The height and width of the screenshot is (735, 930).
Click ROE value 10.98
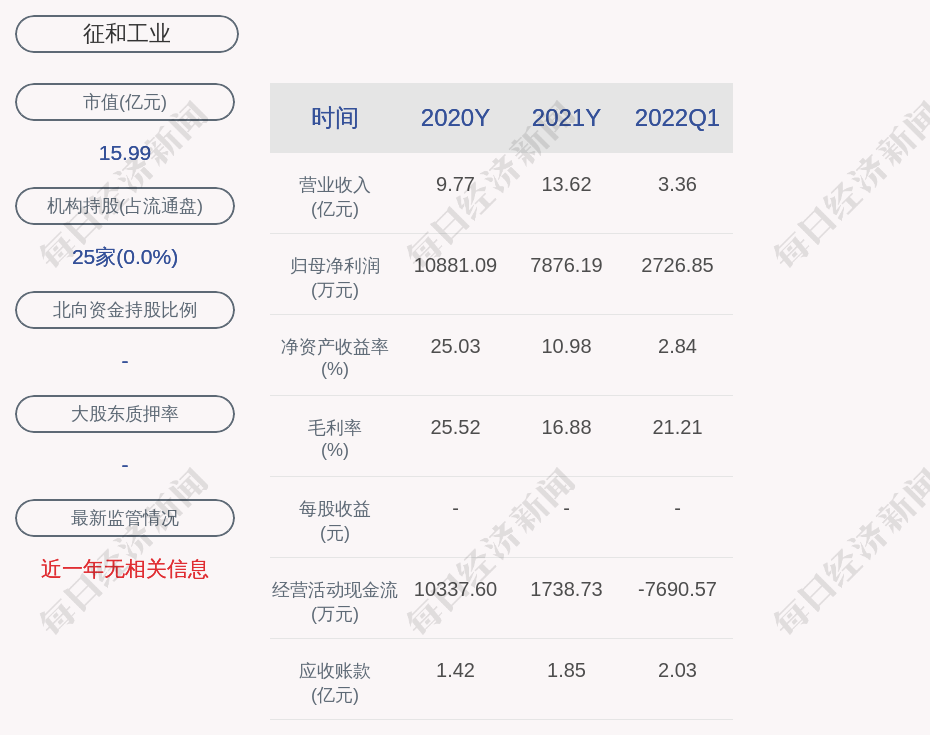coord(566,346)
